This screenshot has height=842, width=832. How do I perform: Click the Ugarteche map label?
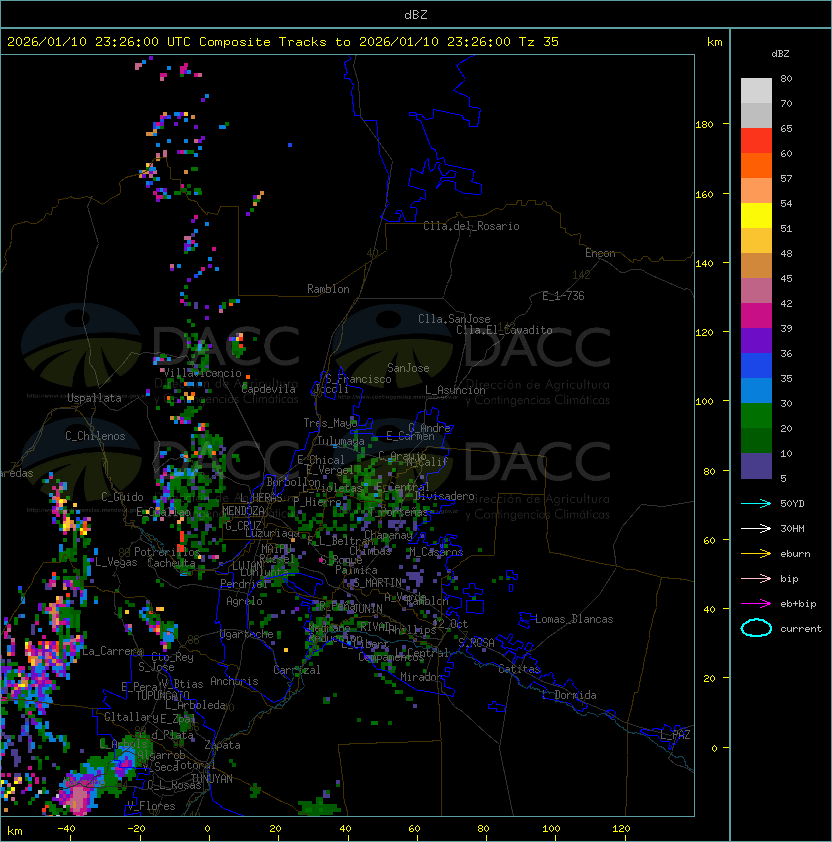click(x=247, y=634)
